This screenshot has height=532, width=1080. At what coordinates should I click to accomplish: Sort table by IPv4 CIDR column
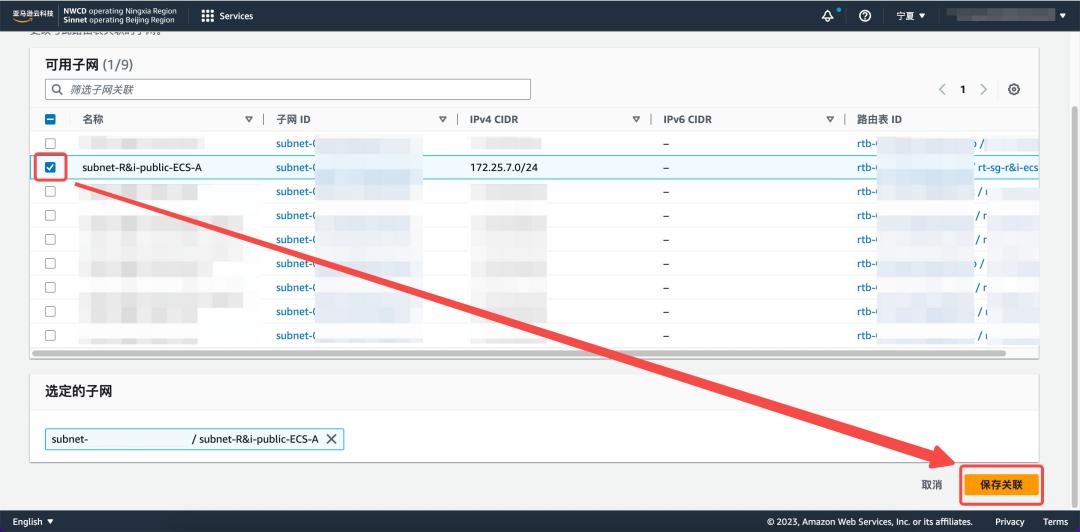[x=635, y=119]
